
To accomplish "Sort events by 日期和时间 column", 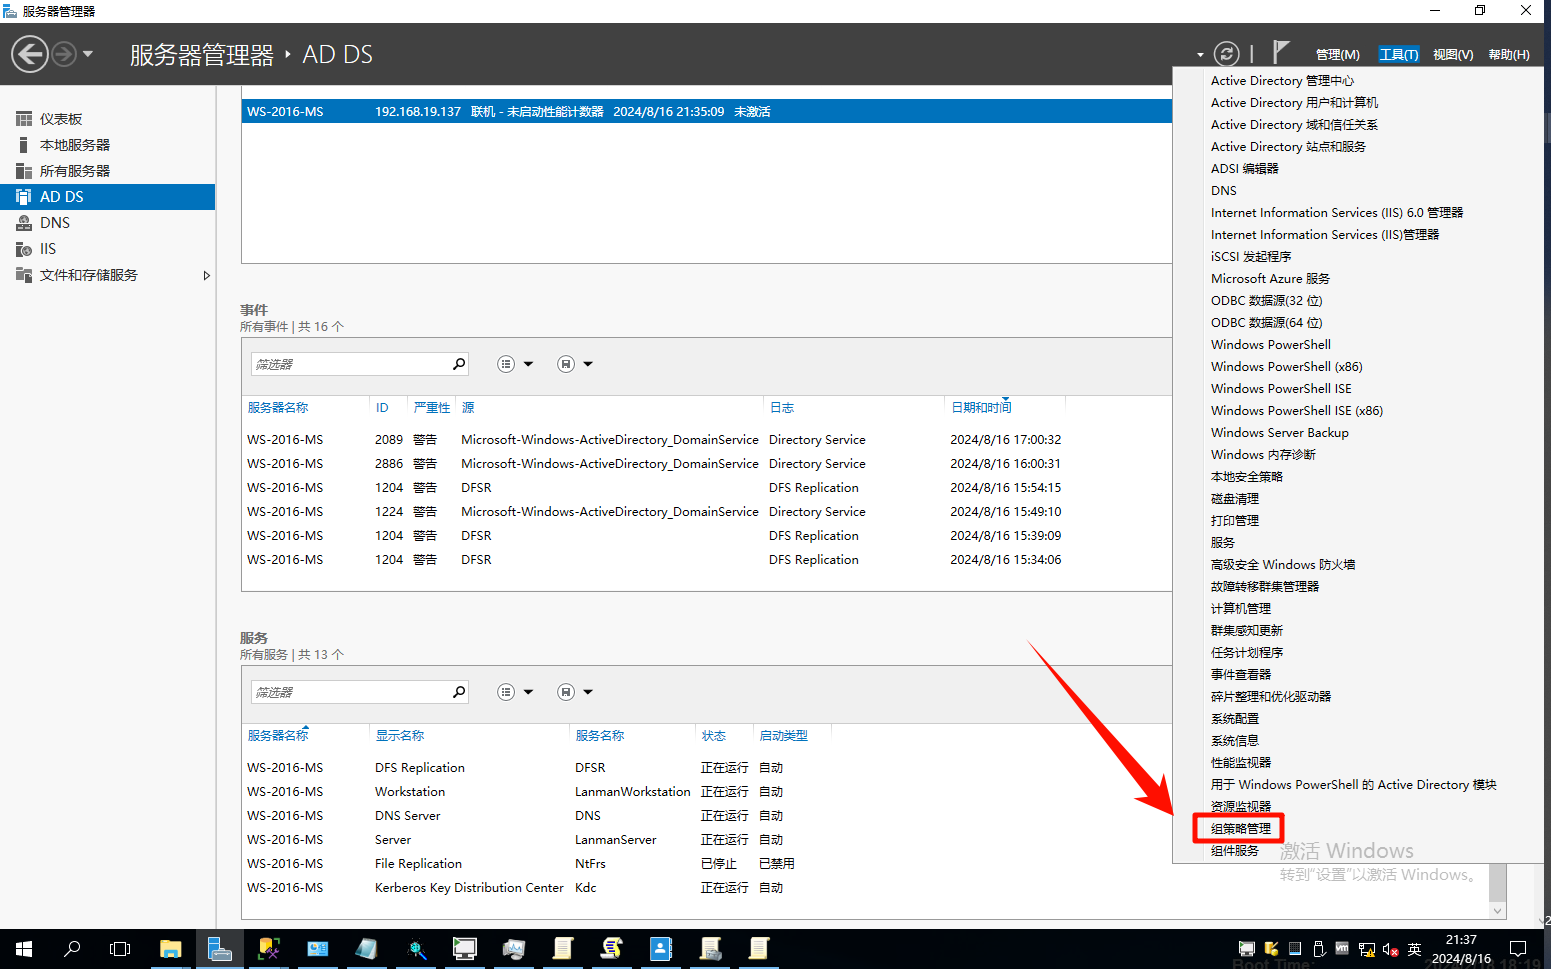I will (x=981, y=408).
